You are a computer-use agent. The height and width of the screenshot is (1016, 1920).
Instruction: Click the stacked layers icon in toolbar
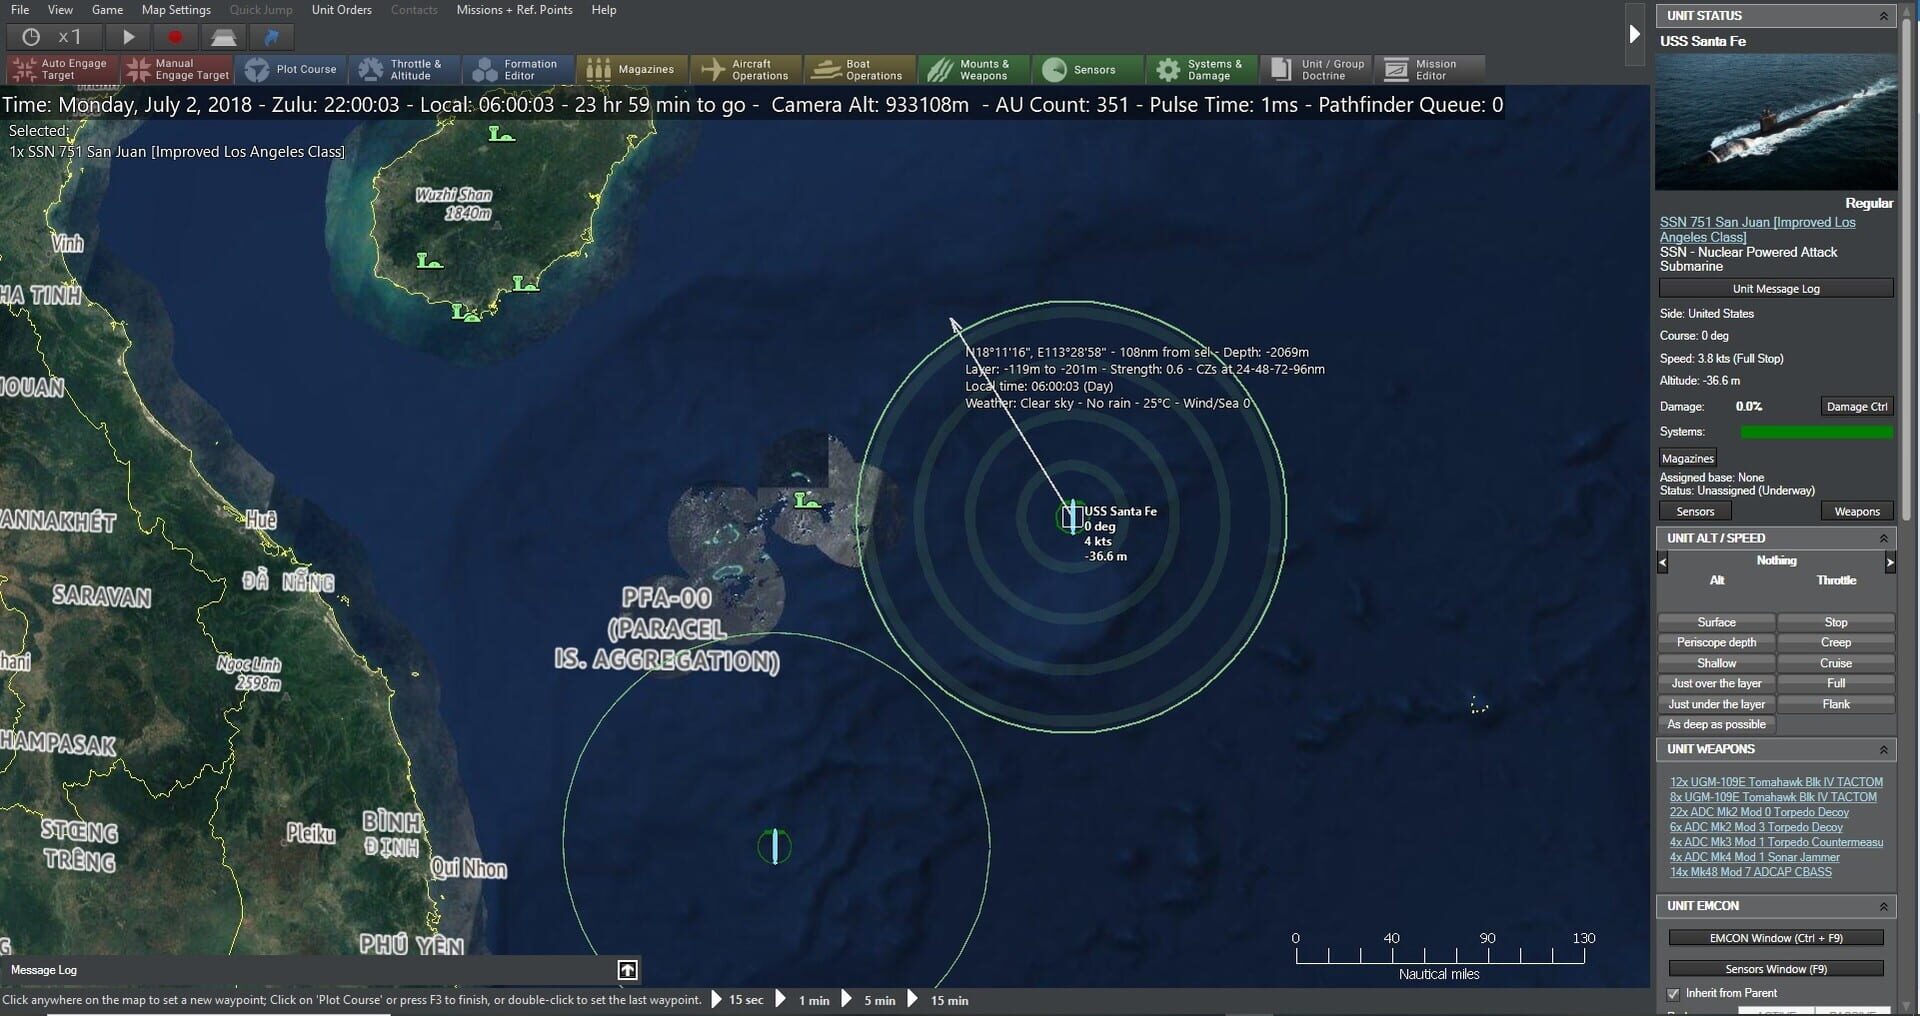pos(223,37)
